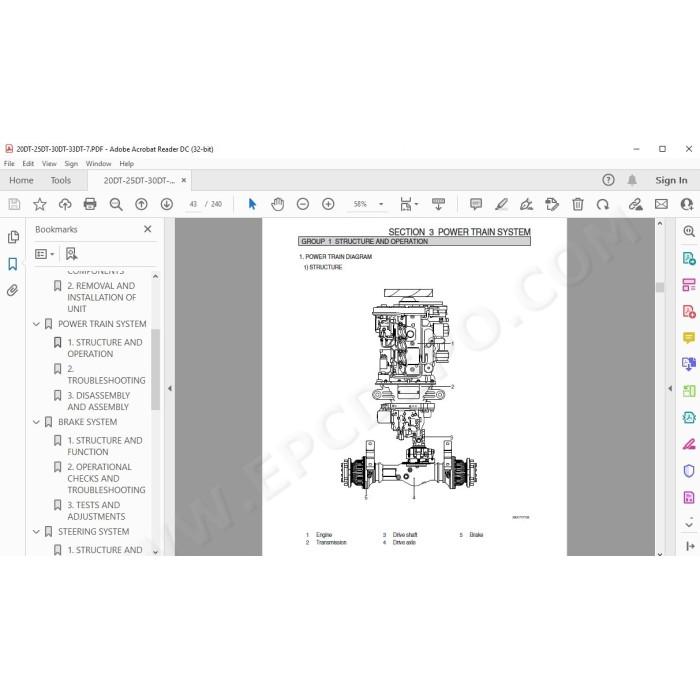
Task: Open zoom level dropdown arrow
Action: click(x=381, y=204)
